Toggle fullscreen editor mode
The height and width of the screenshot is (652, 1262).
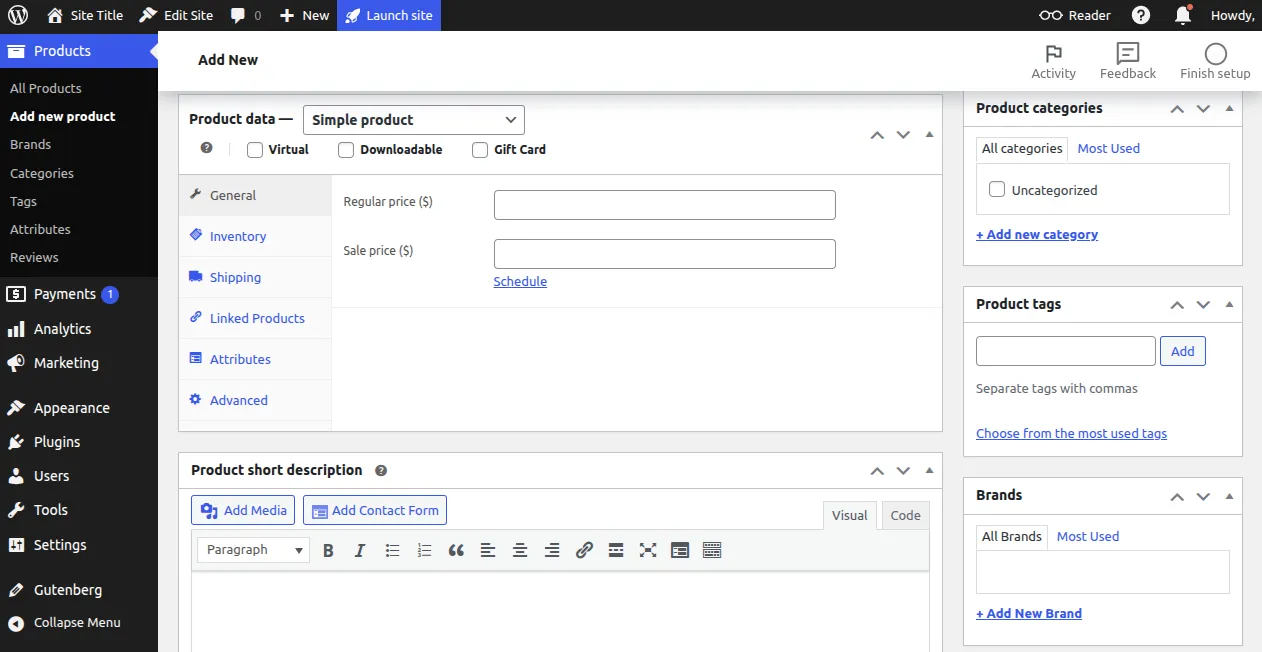click(x=648, y=550)
